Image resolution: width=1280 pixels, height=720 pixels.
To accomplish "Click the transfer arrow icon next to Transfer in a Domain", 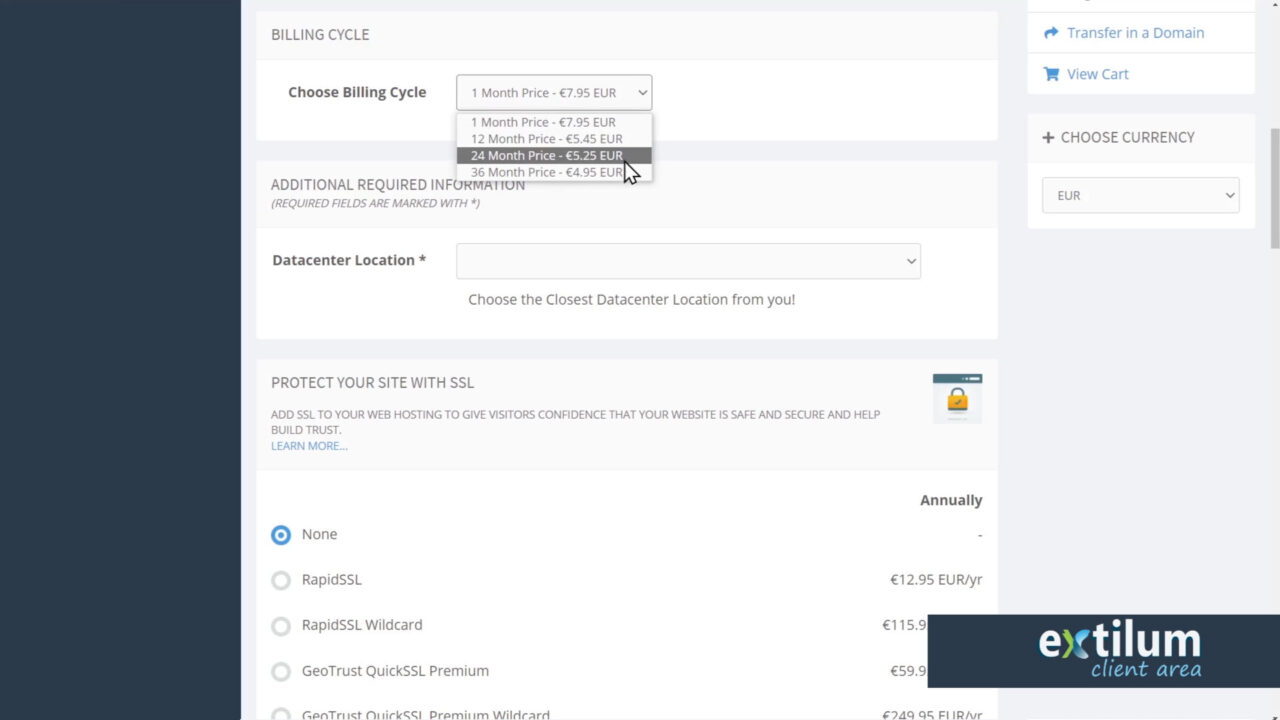I will (x=1050, y=32).
